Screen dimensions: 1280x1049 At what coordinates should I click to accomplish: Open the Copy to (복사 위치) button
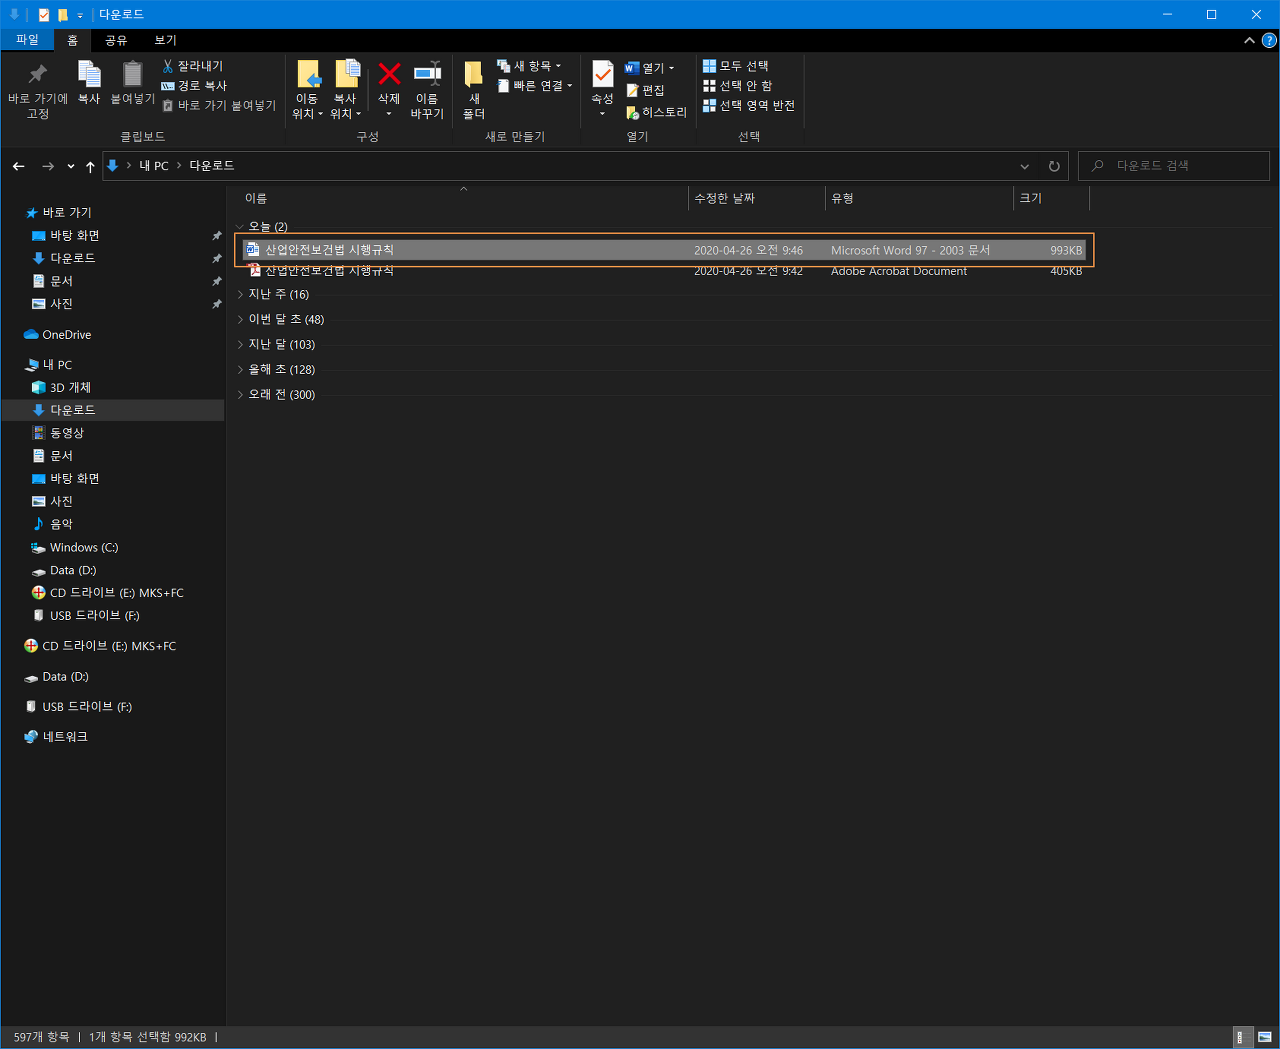pyautogui.click(x=345, y=89)
